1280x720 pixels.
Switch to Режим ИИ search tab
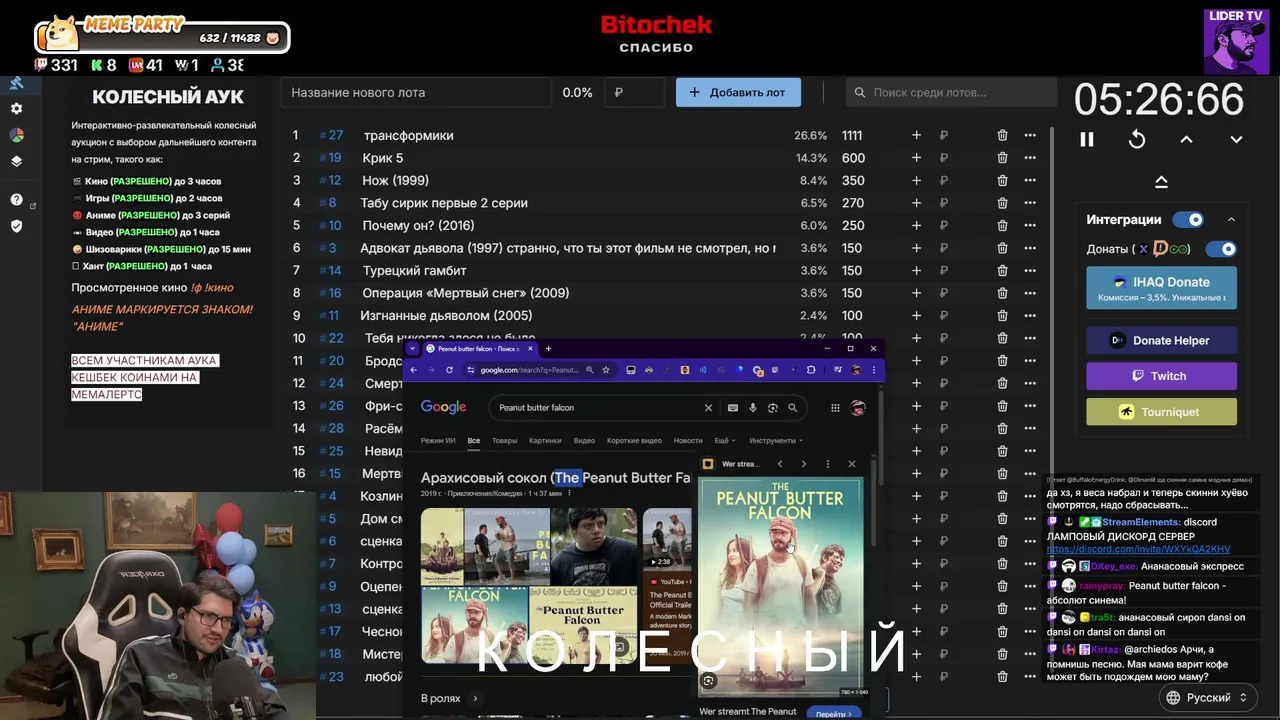coord(438,440)
